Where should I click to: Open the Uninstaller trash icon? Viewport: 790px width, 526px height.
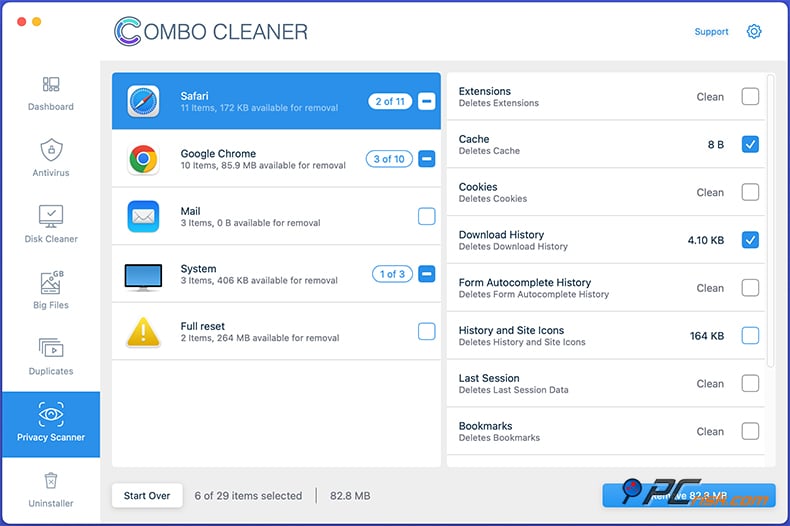coord(51,481)
